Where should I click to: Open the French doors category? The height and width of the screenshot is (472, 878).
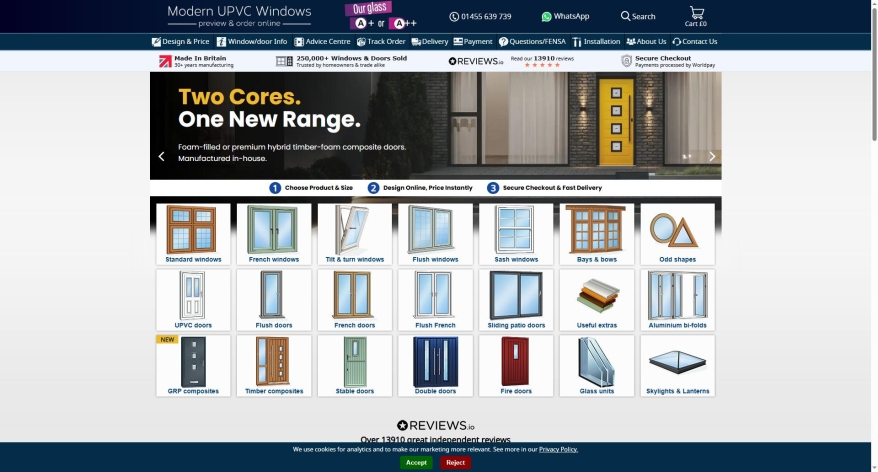coord(354,300)
